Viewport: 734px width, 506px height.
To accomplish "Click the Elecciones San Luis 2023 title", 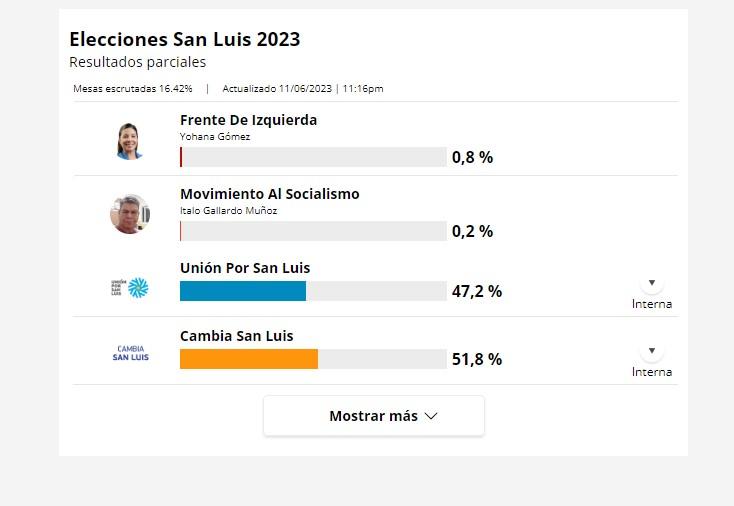I will tap(184, 40).
